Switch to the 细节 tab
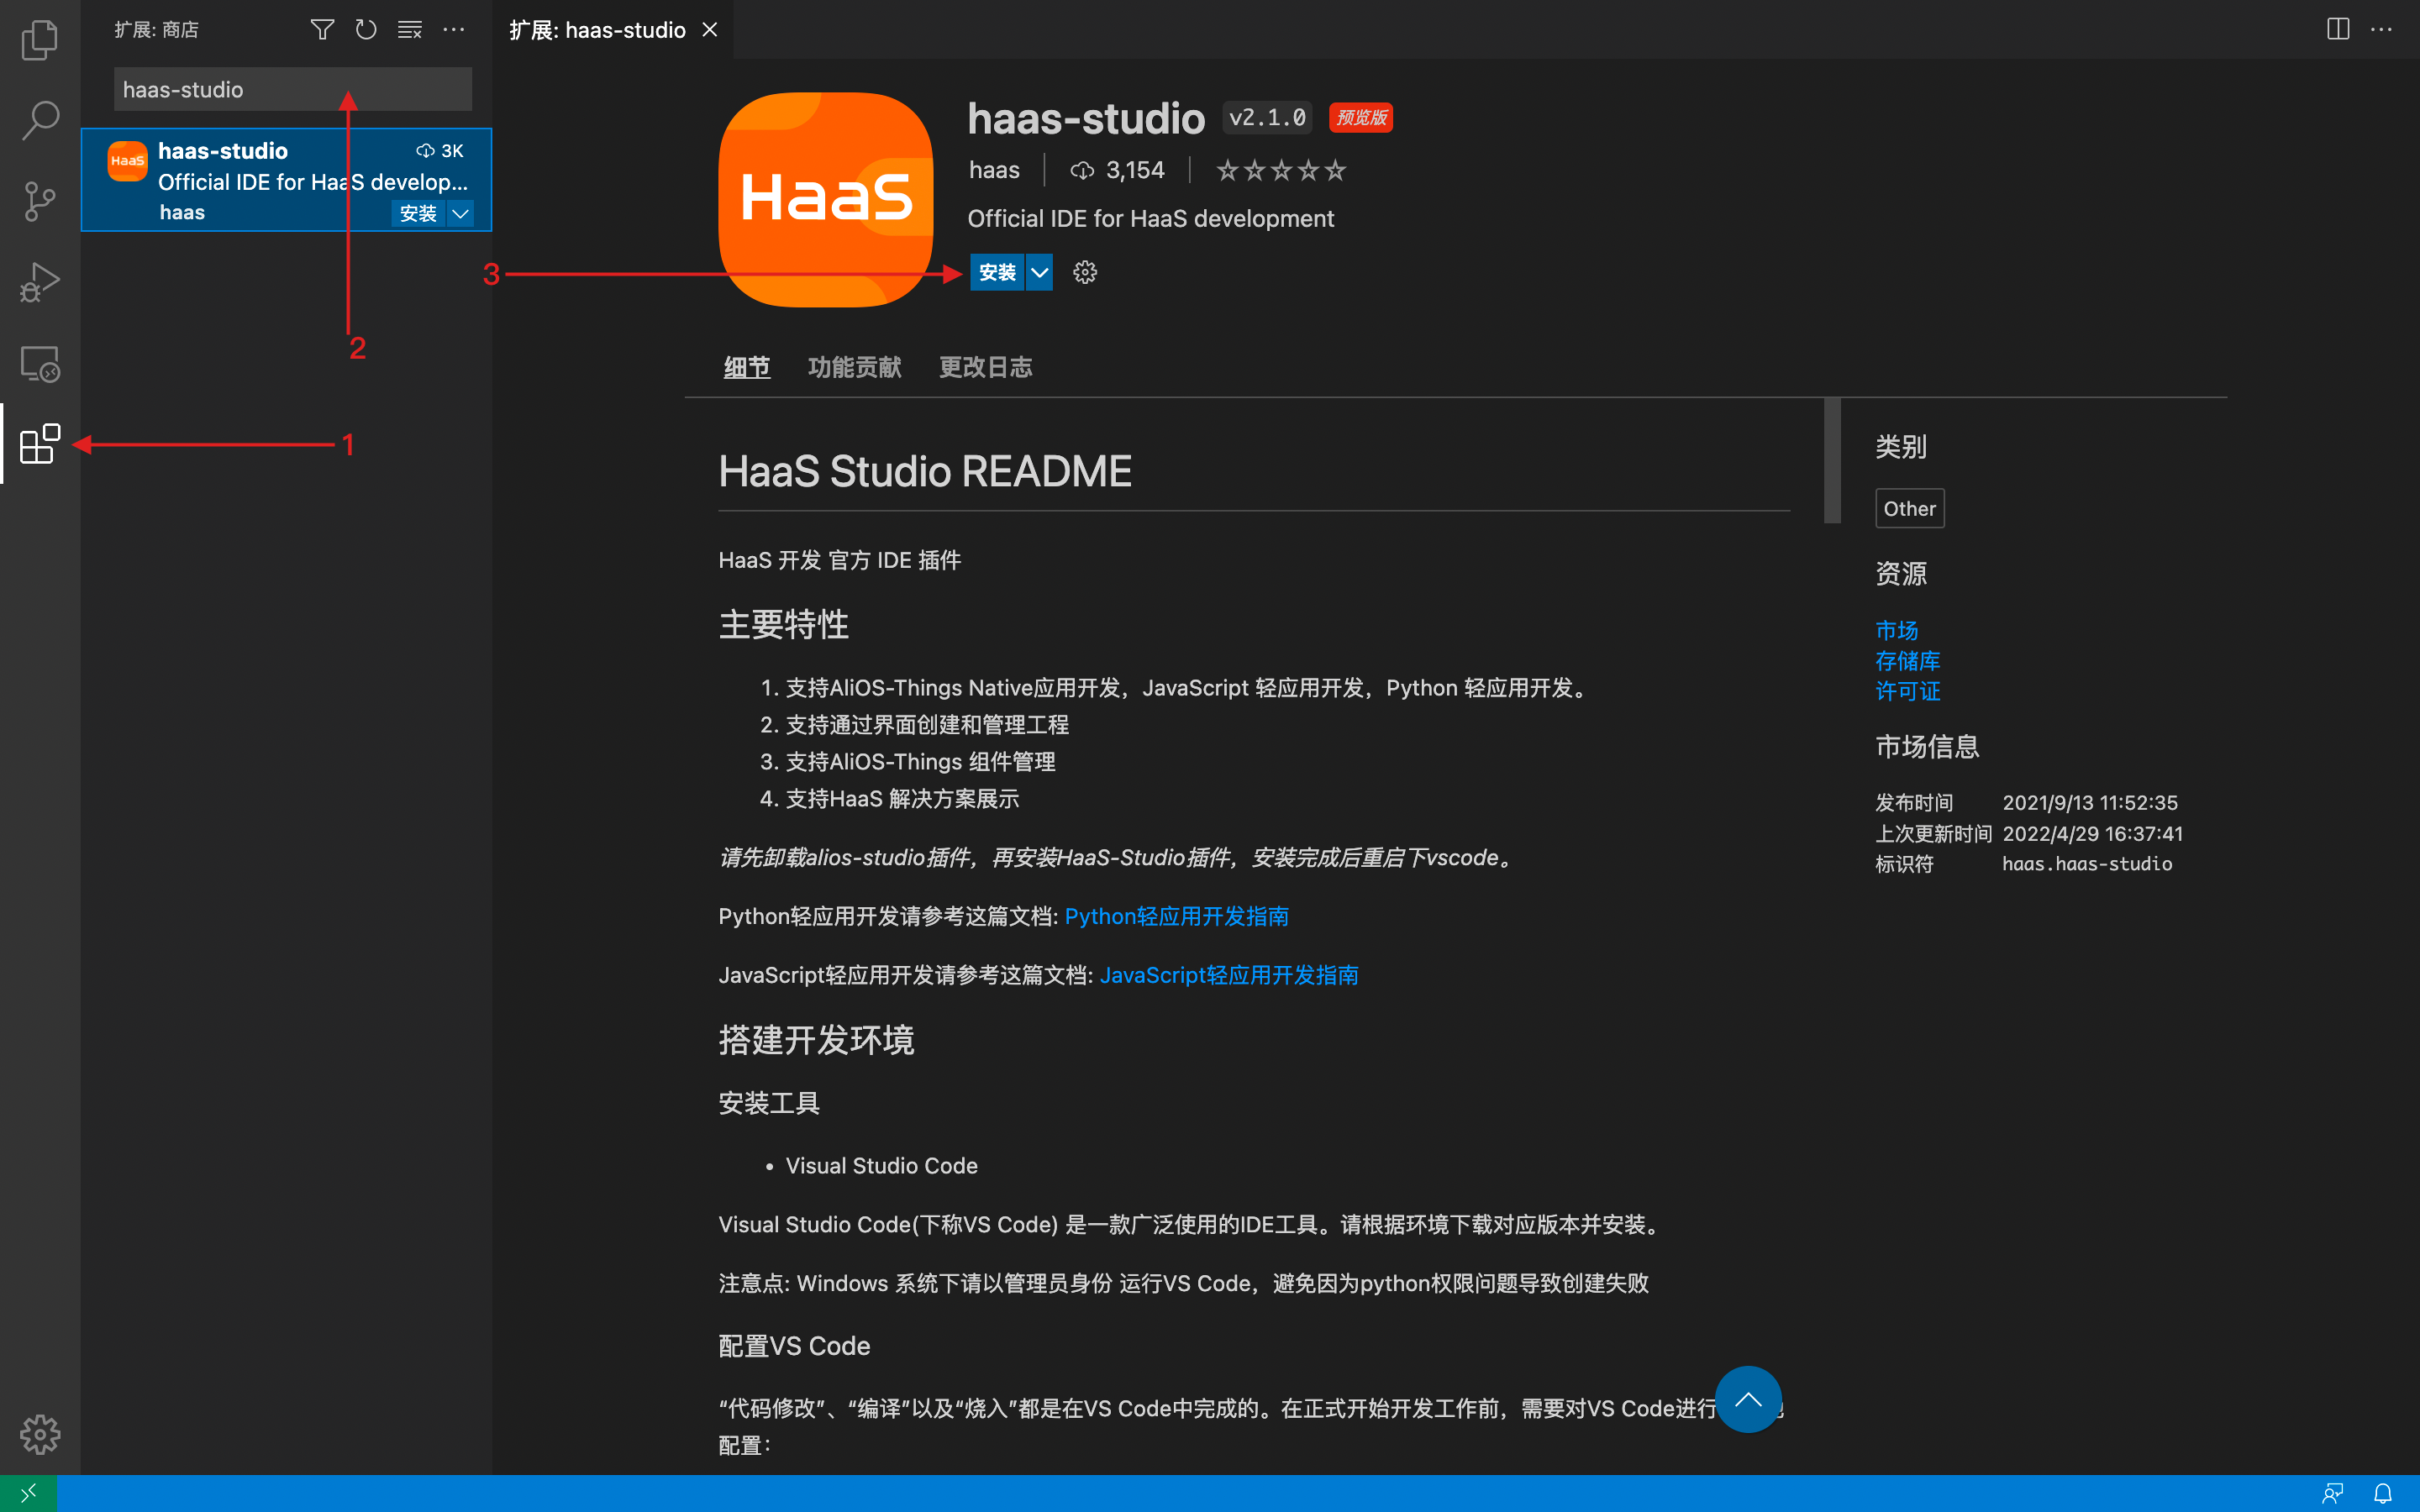Image resolution: width=2420 pixels, height=1512 pixels. pyautogui.click(x=746, y=367)
